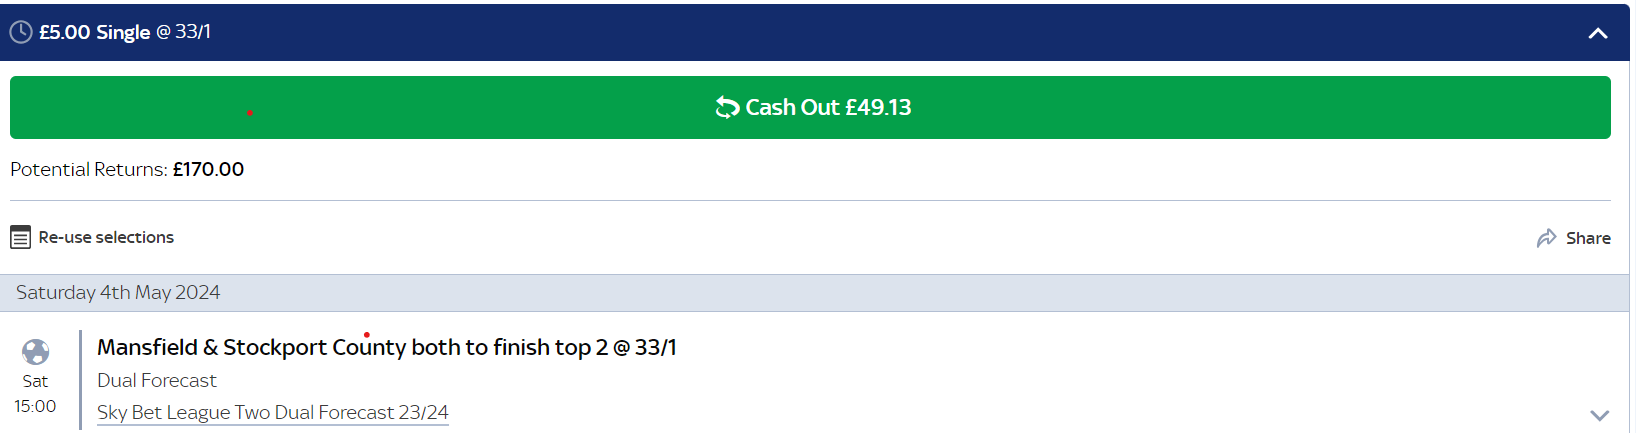Collapse the bet slip with the up chevron
The height and width of the screenshot is (433, 1636).
coord(1597,33)
